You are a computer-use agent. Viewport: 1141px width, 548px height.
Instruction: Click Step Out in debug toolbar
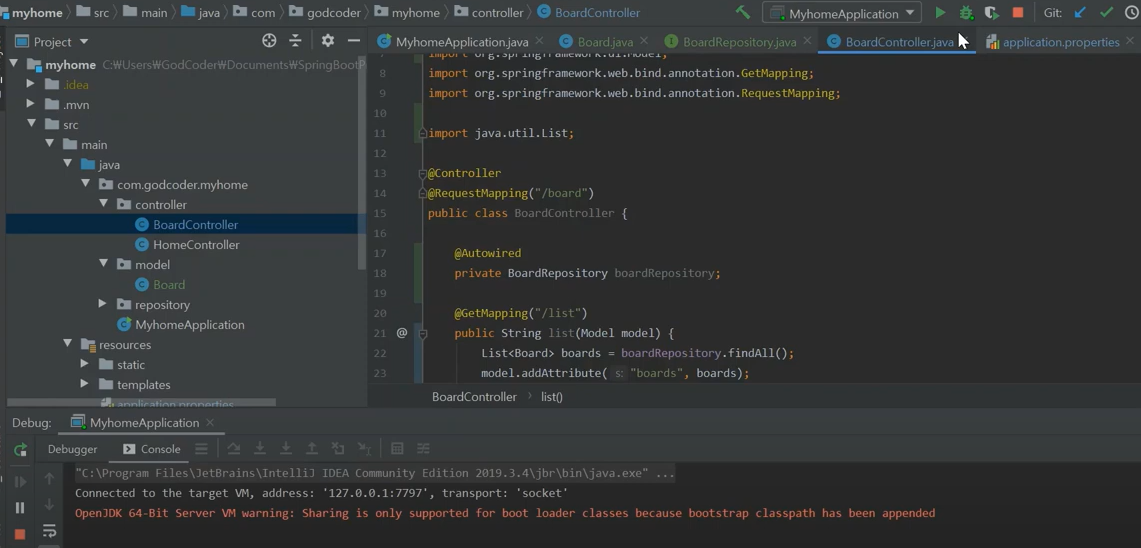[312, 448]
